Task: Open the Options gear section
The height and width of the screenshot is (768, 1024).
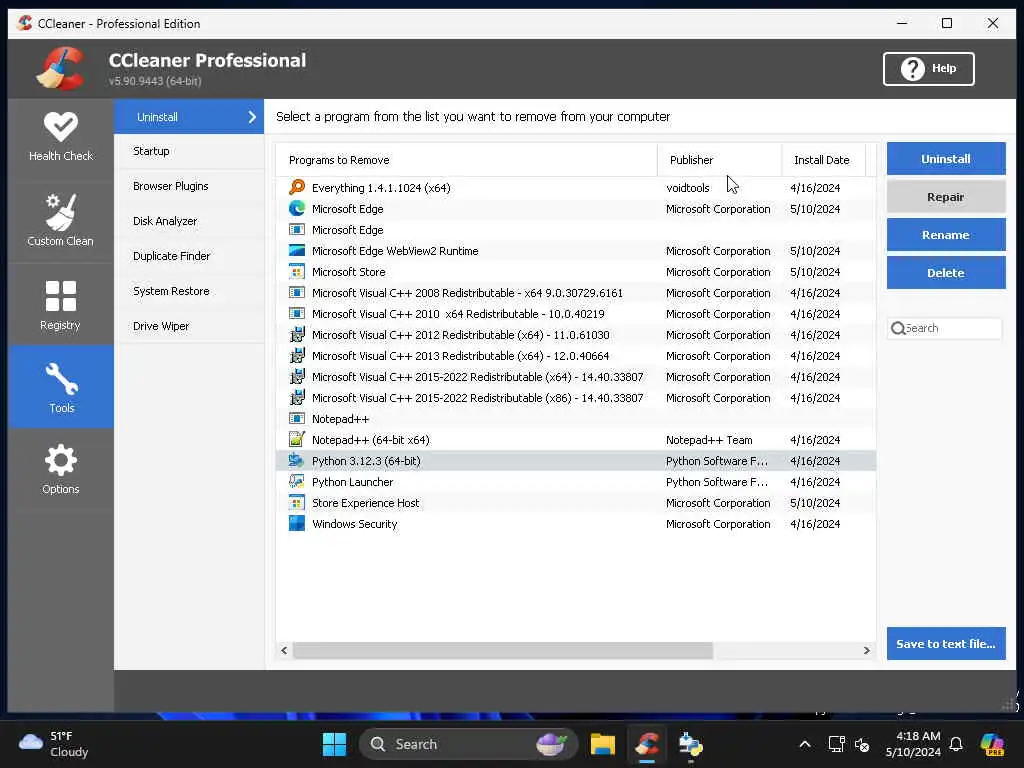Action: click(x=61, y=469)
